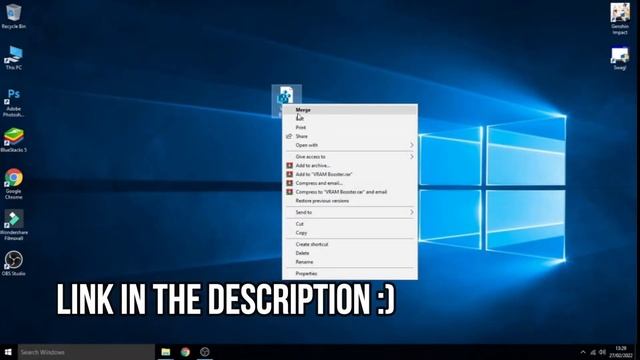The width and height of the screenshot is (640, 360).
Task: Open OBS Studio from the taskbar
Action: (204, 352)
